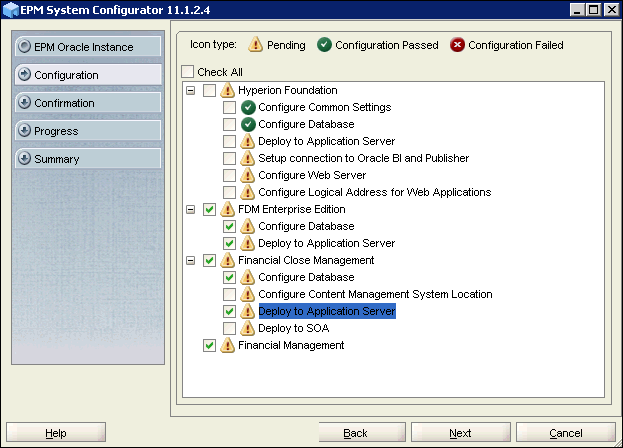Select Configure Logical Address for Web Applications text

[x=375, y=193]
